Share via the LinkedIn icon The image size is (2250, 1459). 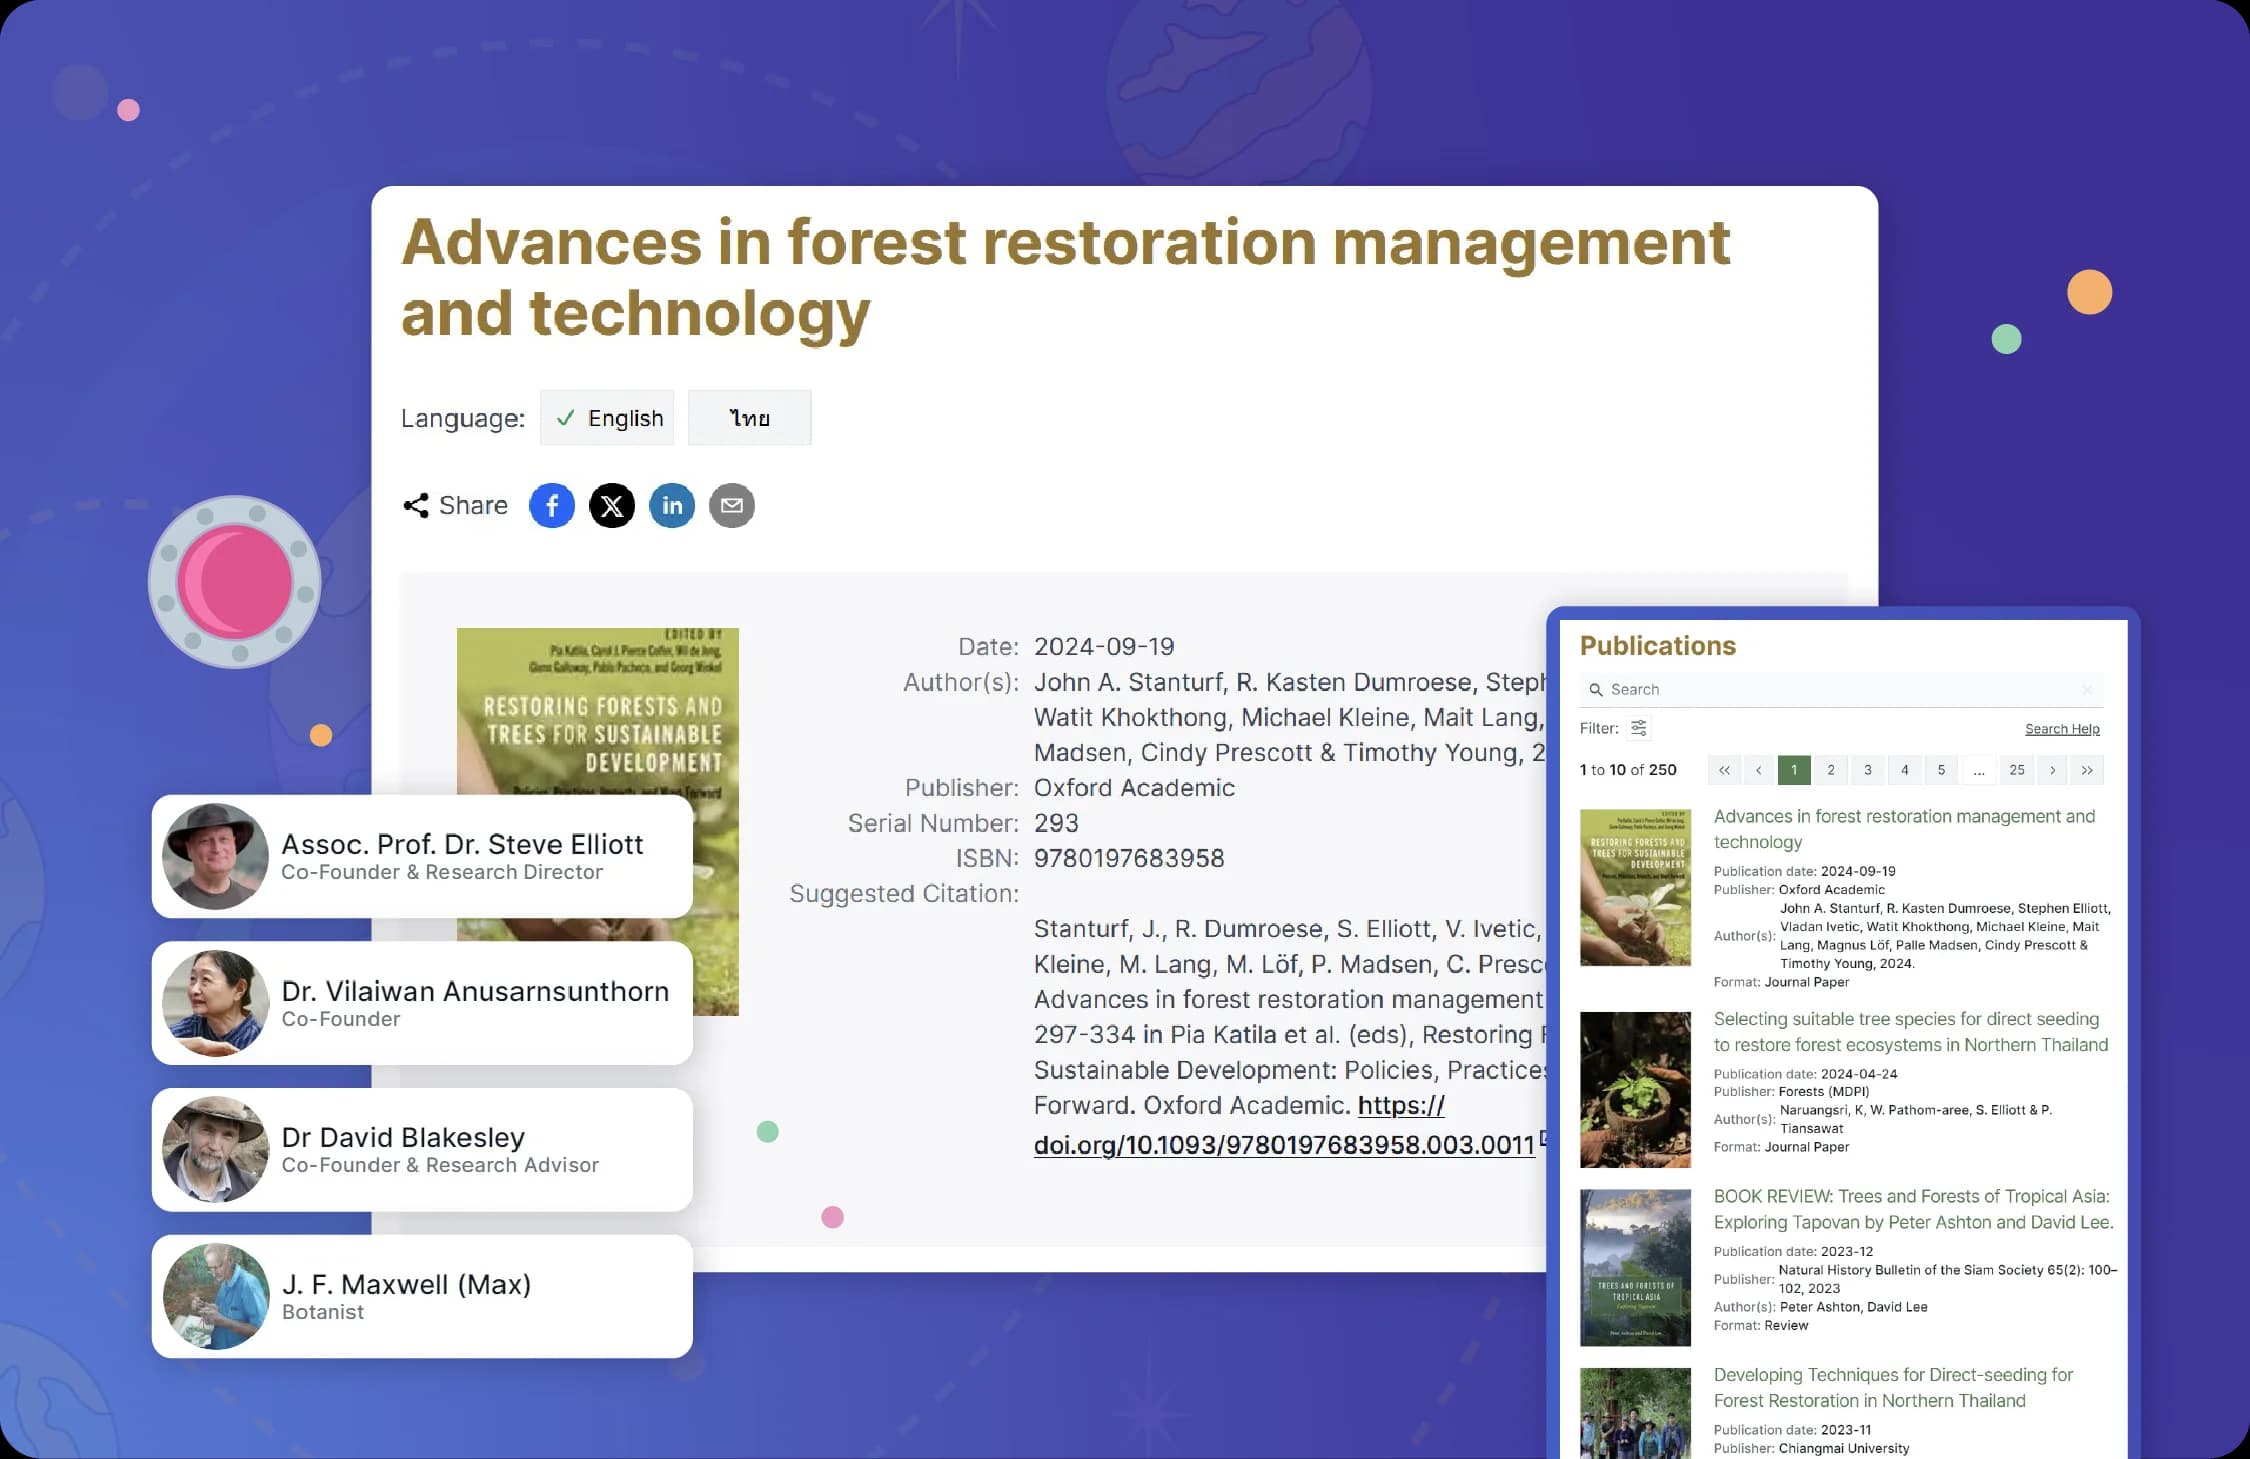[672, 505]
